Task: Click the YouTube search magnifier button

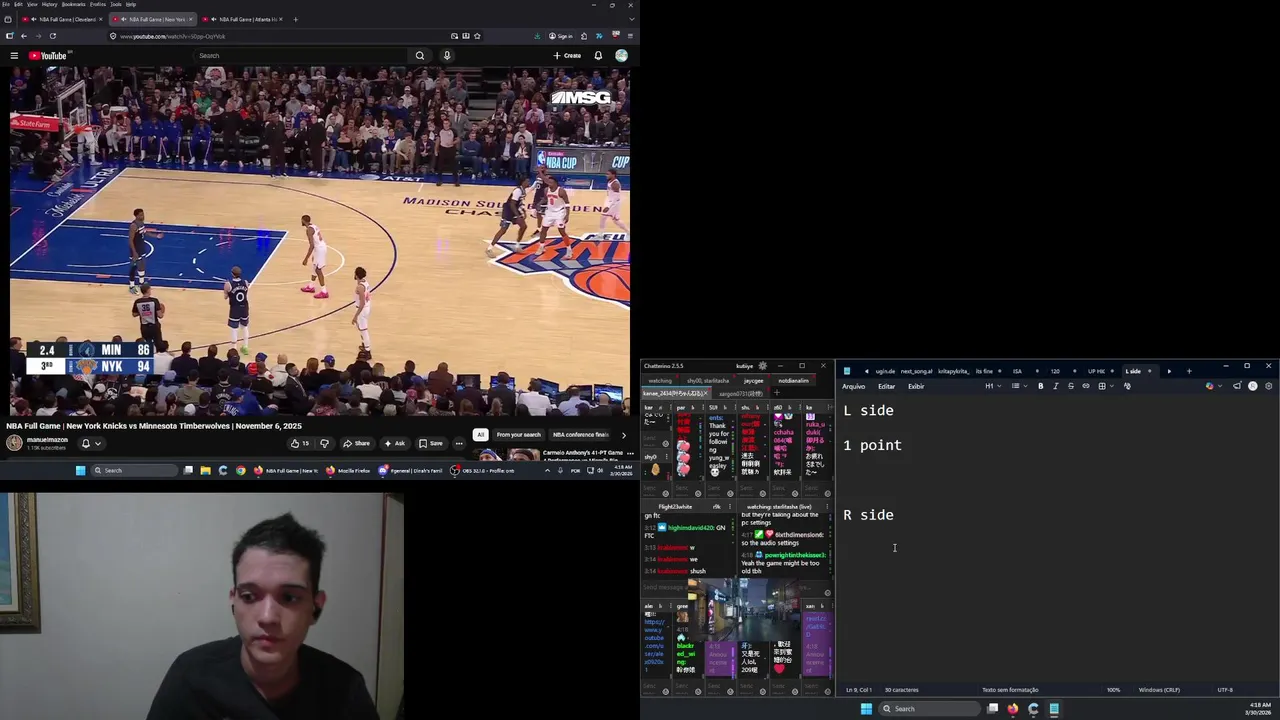Action: 420,56
